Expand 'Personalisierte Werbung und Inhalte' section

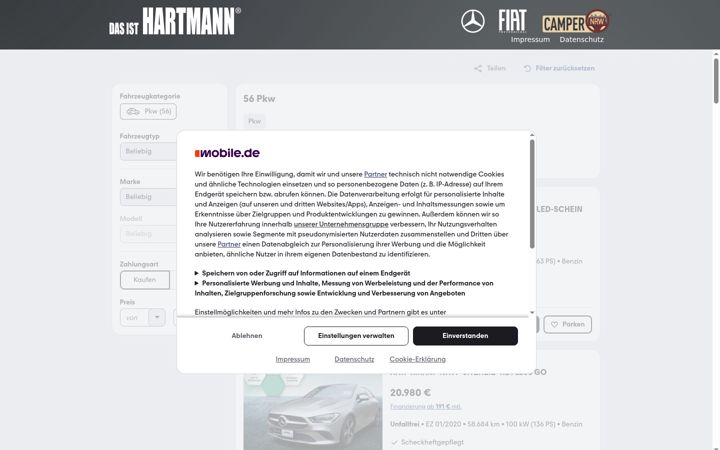click(x=344, y=288)
